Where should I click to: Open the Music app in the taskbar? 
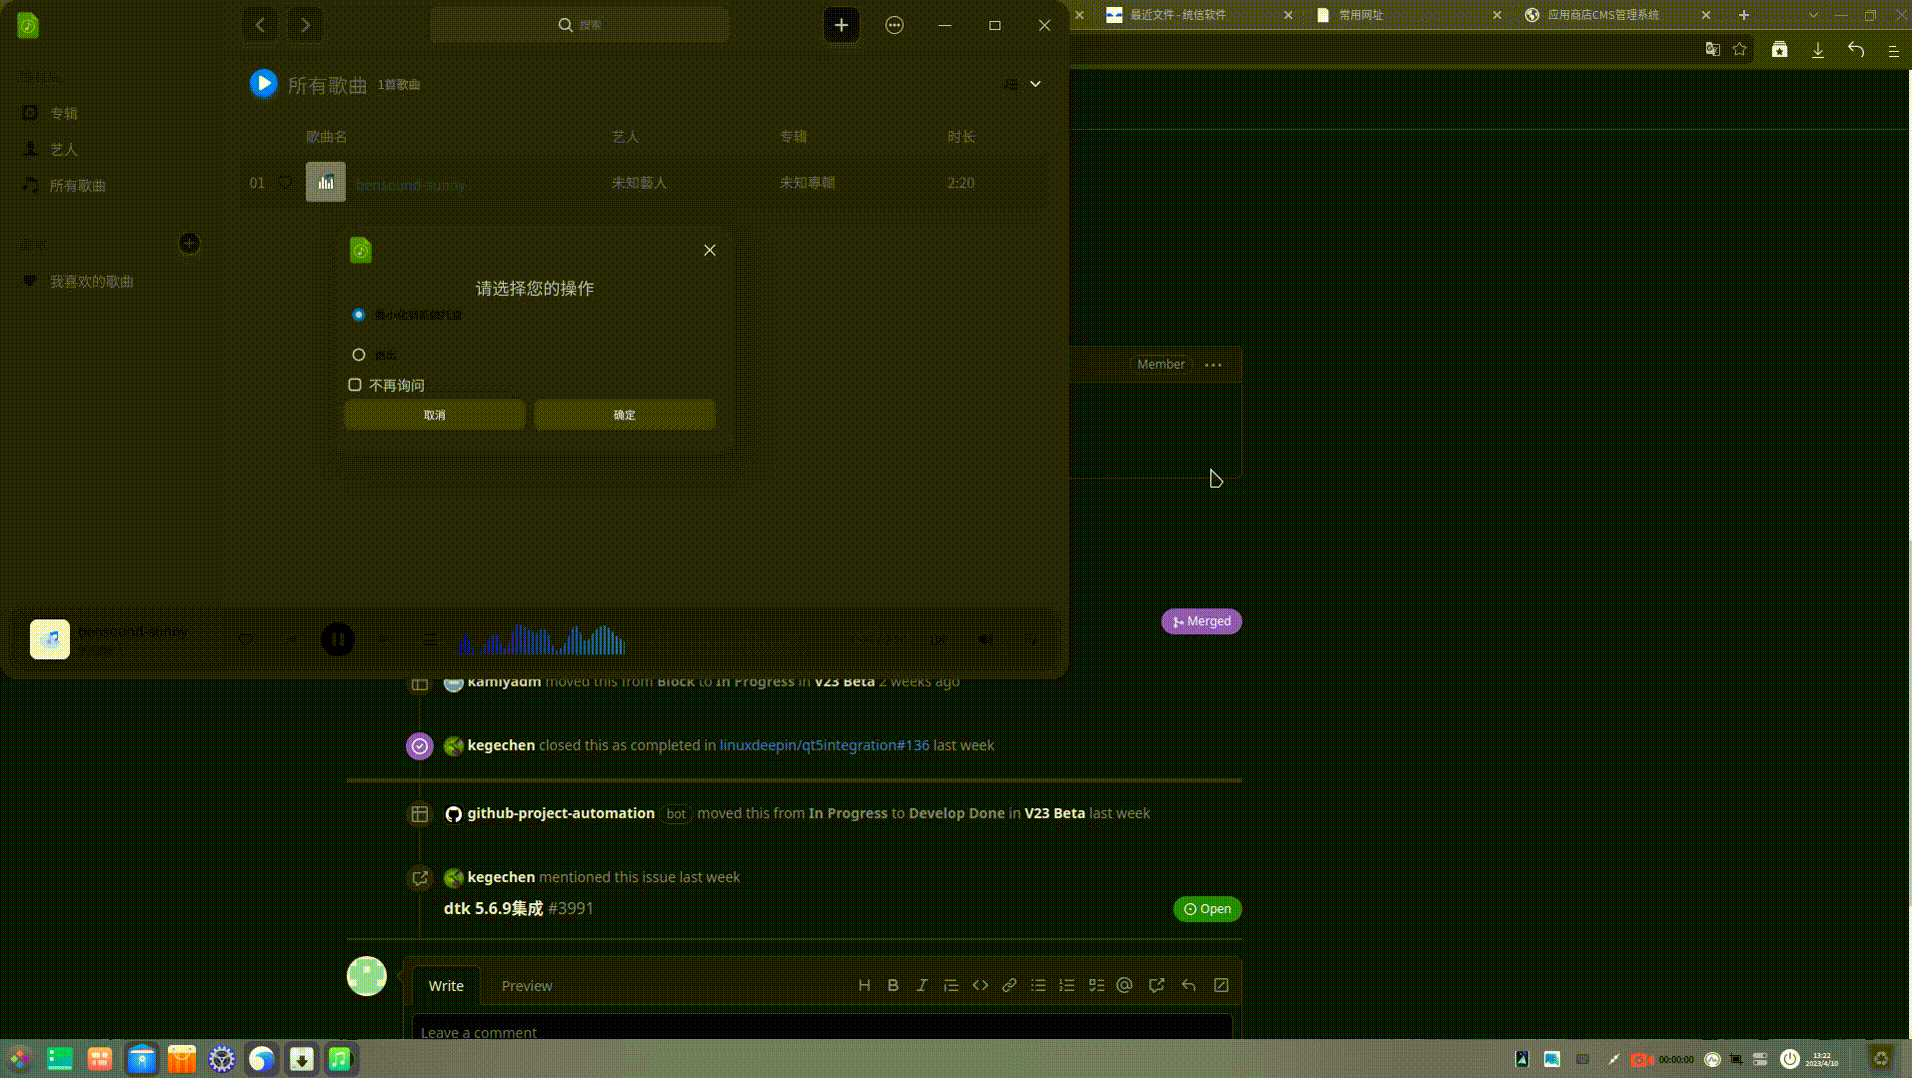(x=341, y=1059)
